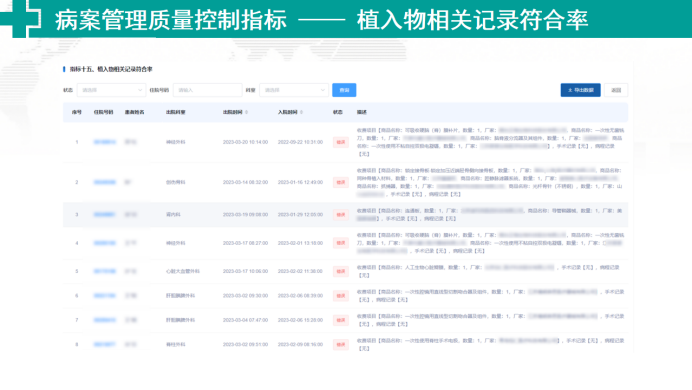
Task: Click the 序号 column header
Action: [x=77, y=112]
